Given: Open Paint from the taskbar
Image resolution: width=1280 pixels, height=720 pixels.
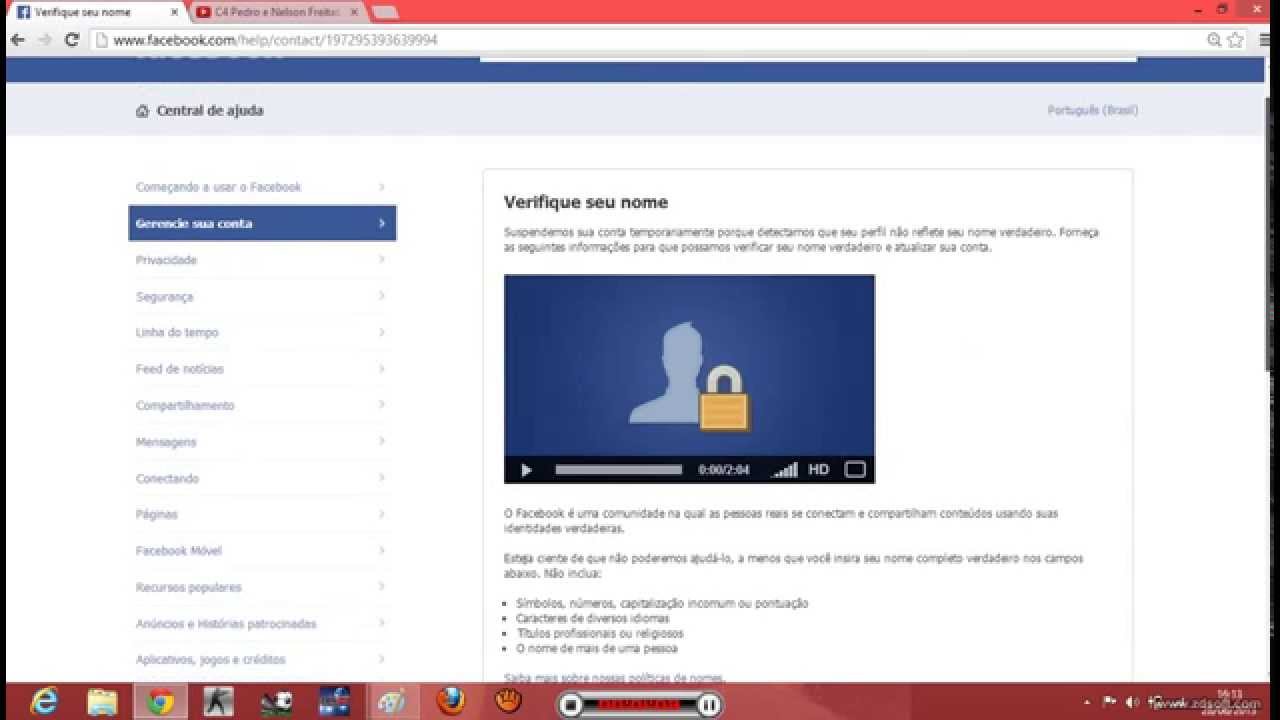Looking at the screenshot, I should pos(391,702).
